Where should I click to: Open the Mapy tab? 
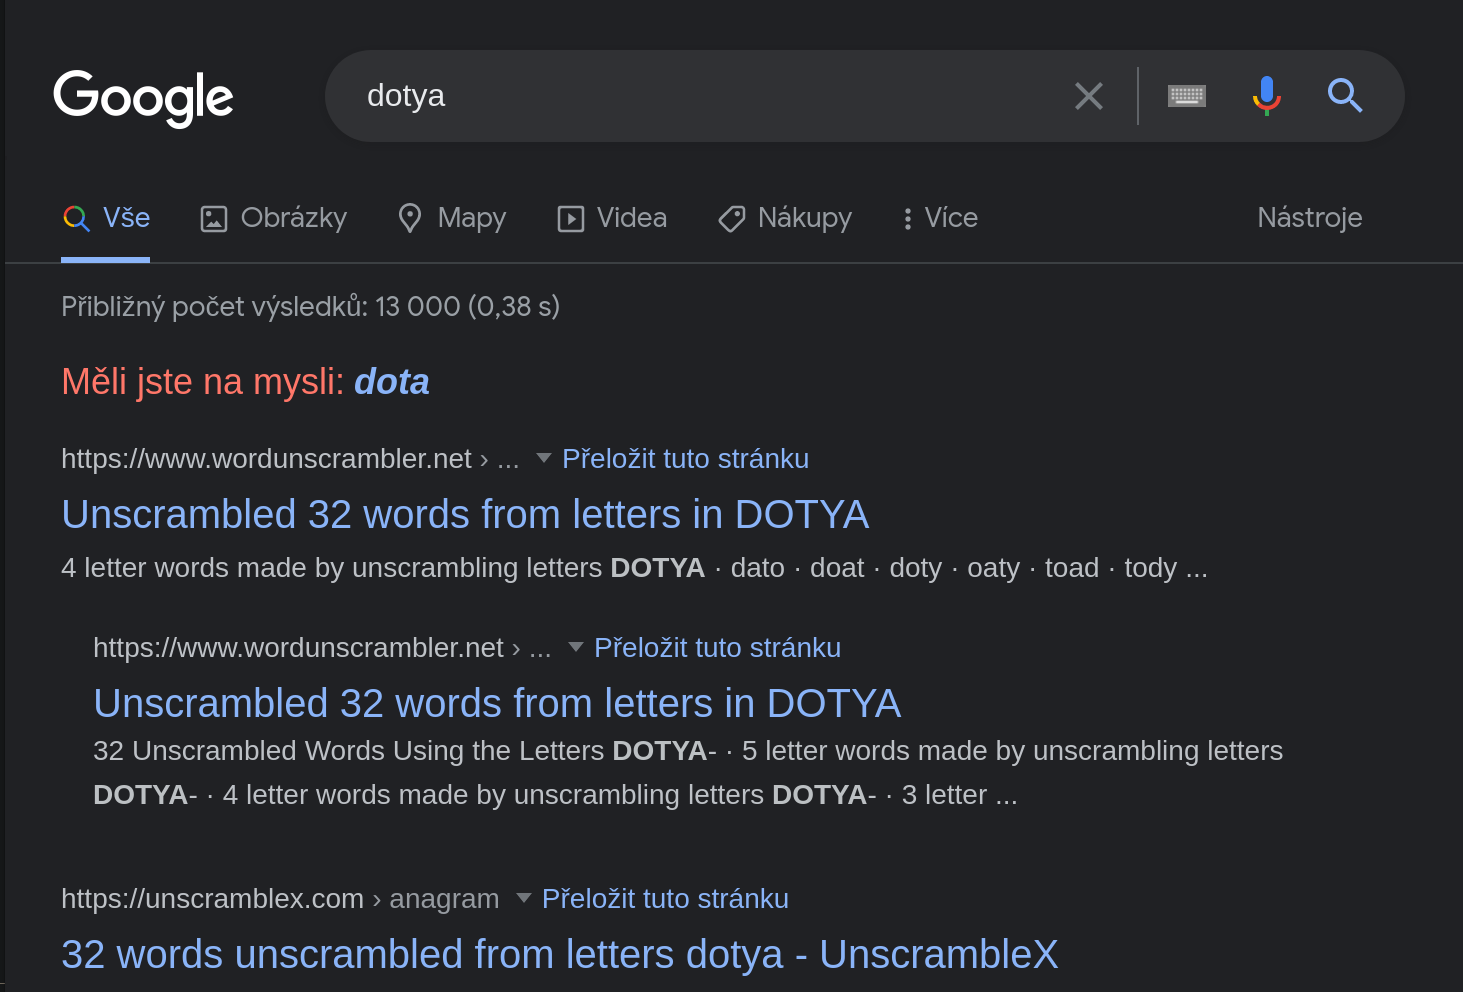[x=452, y=218]
